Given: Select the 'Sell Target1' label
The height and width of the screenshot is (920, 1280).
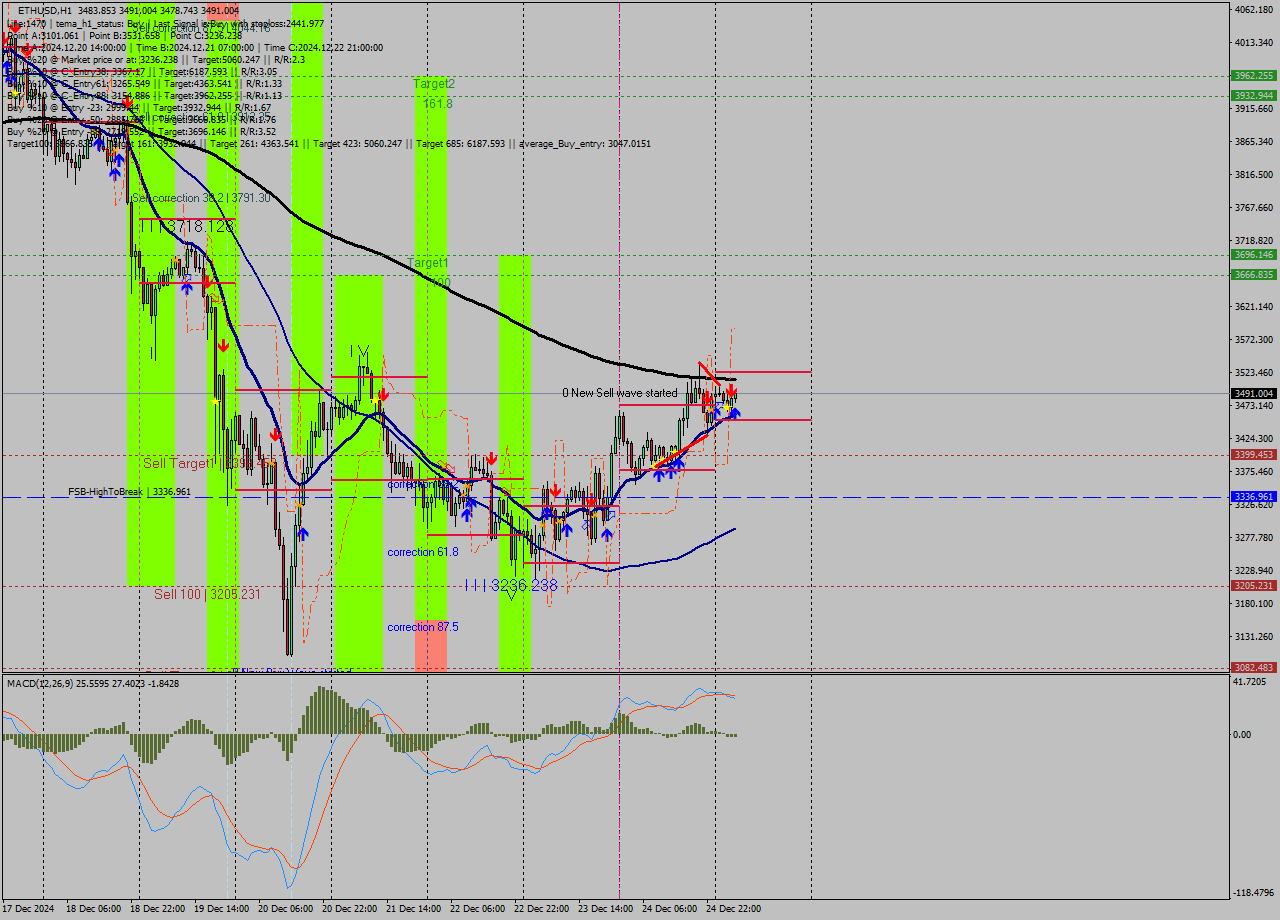Looking at the screenshot, I should tap(179, 463).
